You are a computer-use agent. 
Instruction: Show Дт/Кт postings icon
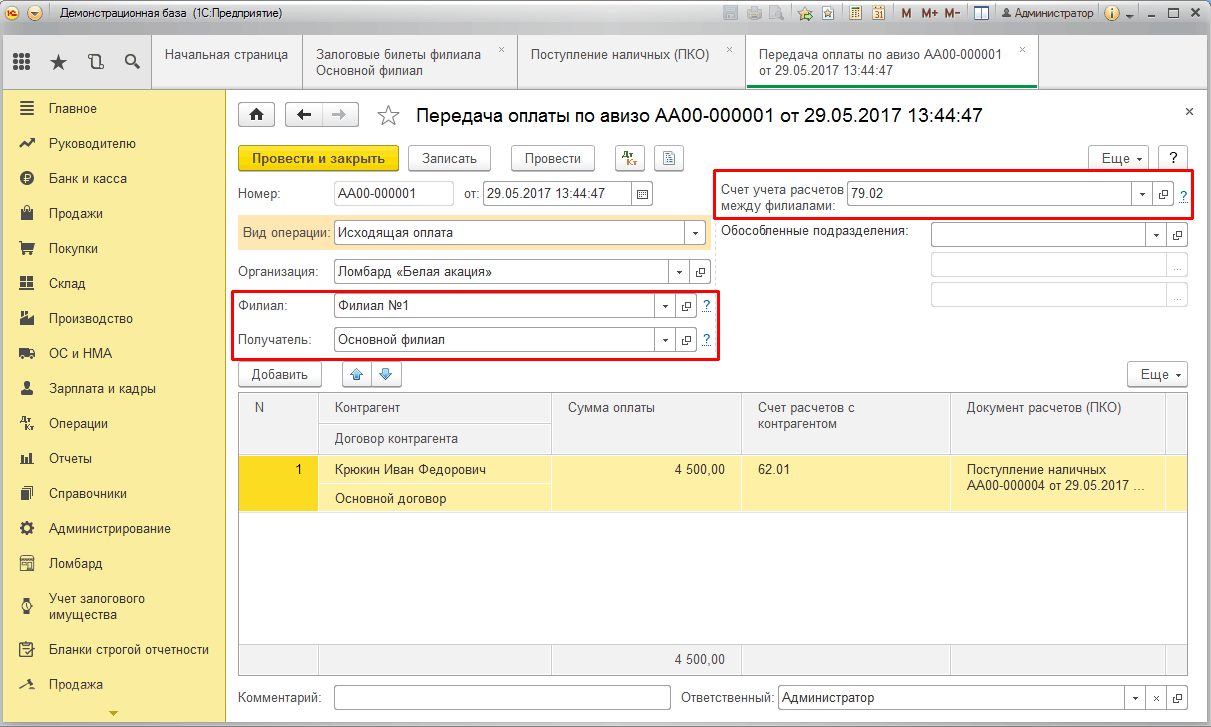click(x=630, y=158)
